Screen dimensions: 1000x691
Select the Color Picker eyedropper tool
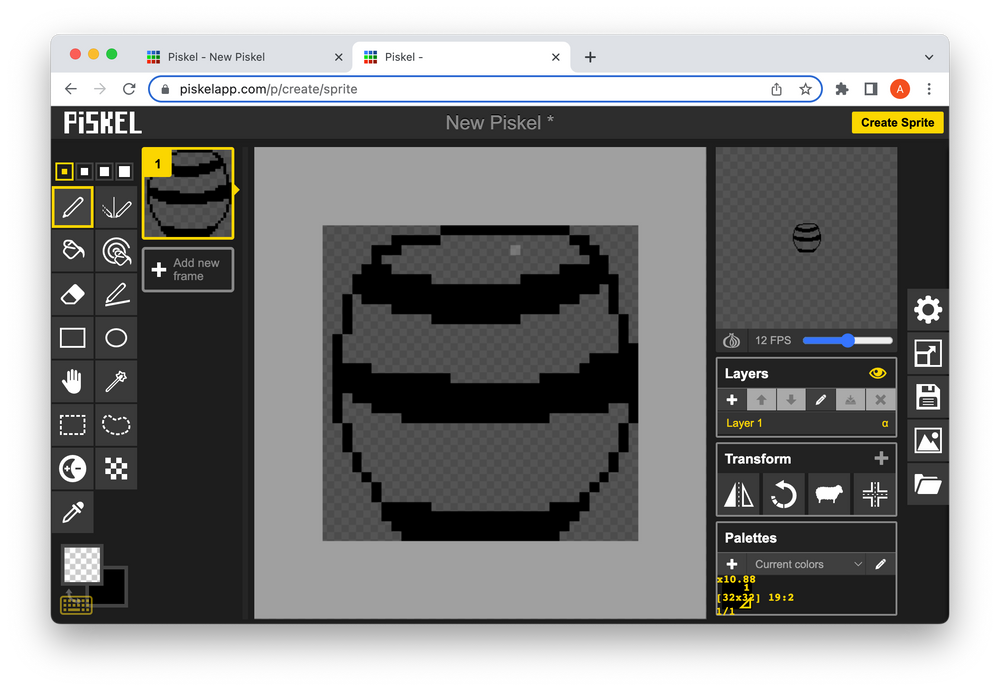click(72, 511)
